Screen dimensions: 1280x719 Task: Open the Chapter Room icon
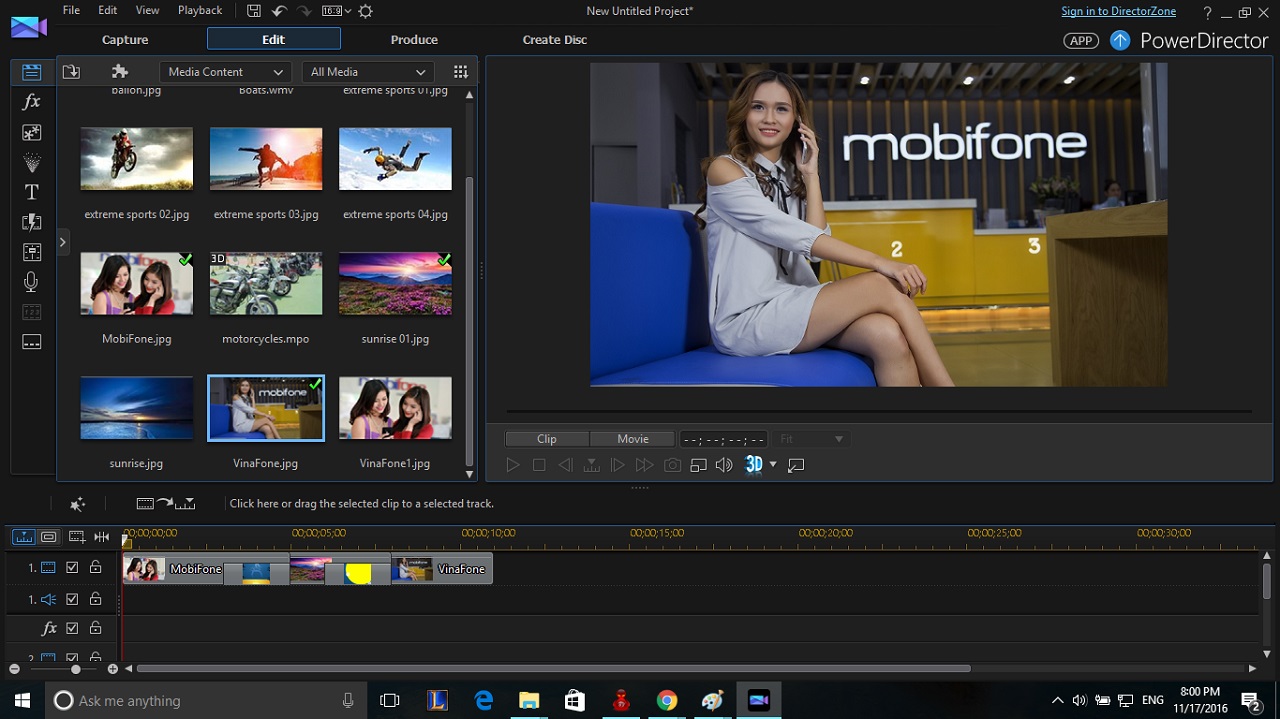pos(32,312)
